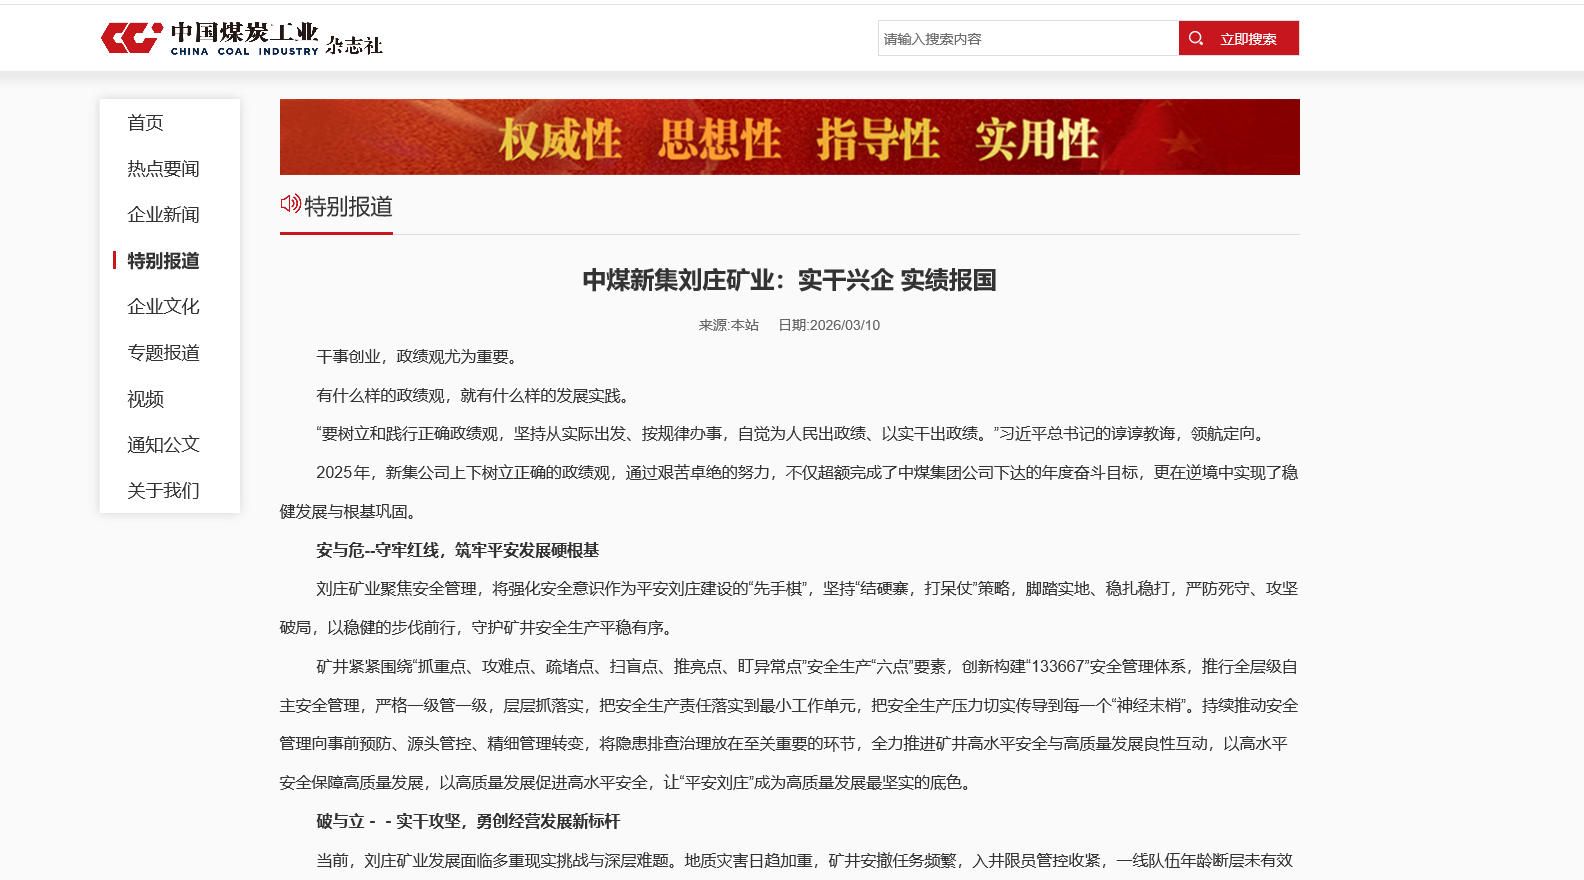The image size is (1584, 880).
Task: Open the 视频 section
Action: click(x=145, y=399)
